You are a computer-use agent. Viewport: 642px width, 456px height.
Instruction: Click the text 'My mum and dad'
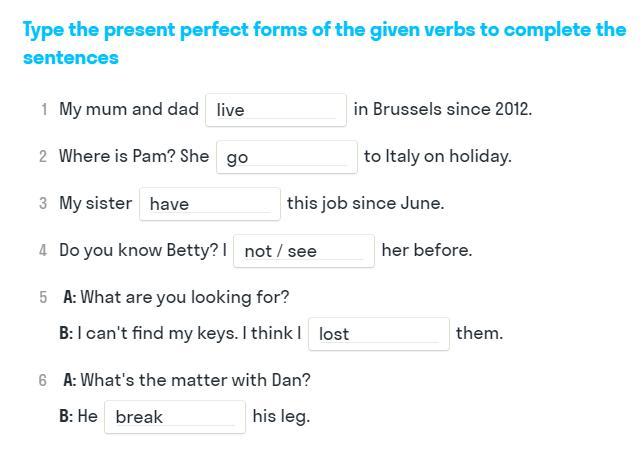coord(129,109)
